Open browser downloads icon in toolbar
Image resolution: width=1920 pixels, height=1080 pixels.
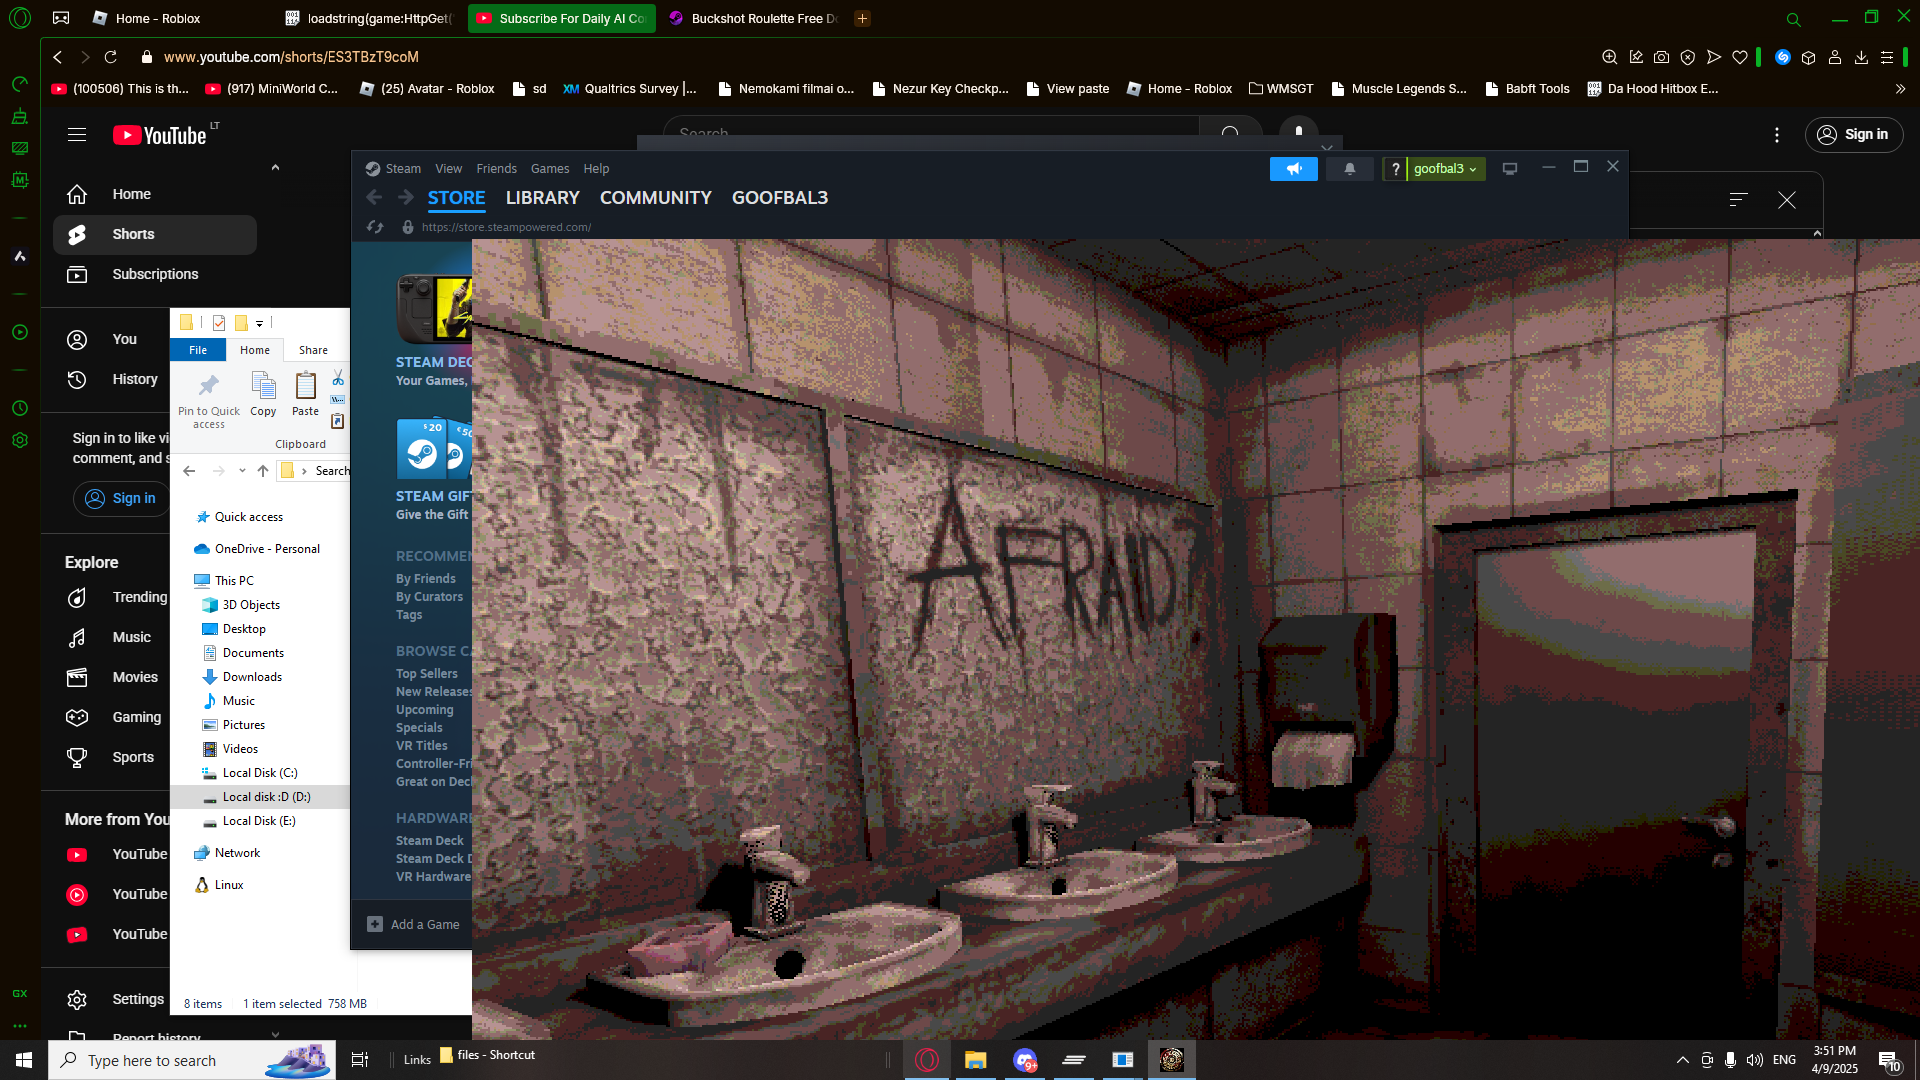tap(1861, 57)
